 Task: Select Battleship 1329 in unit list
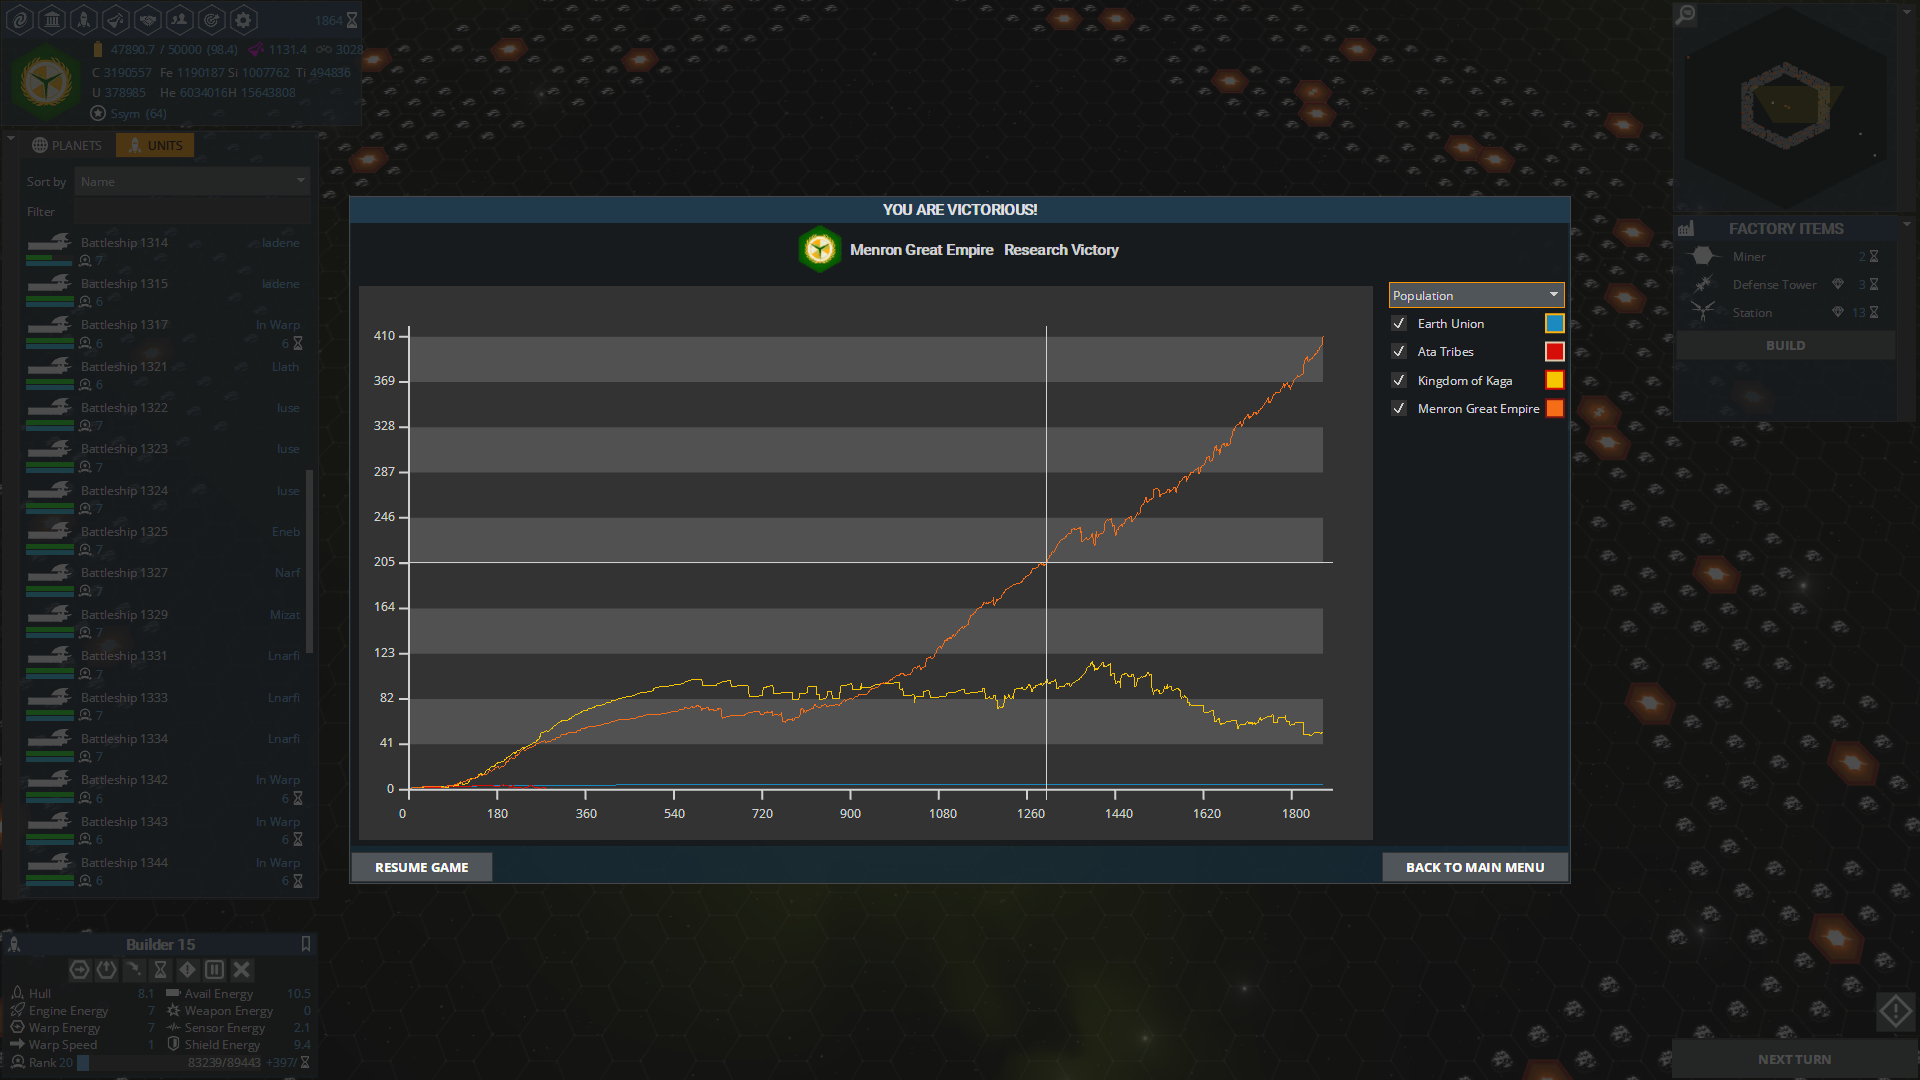click(x=165, y=623)
